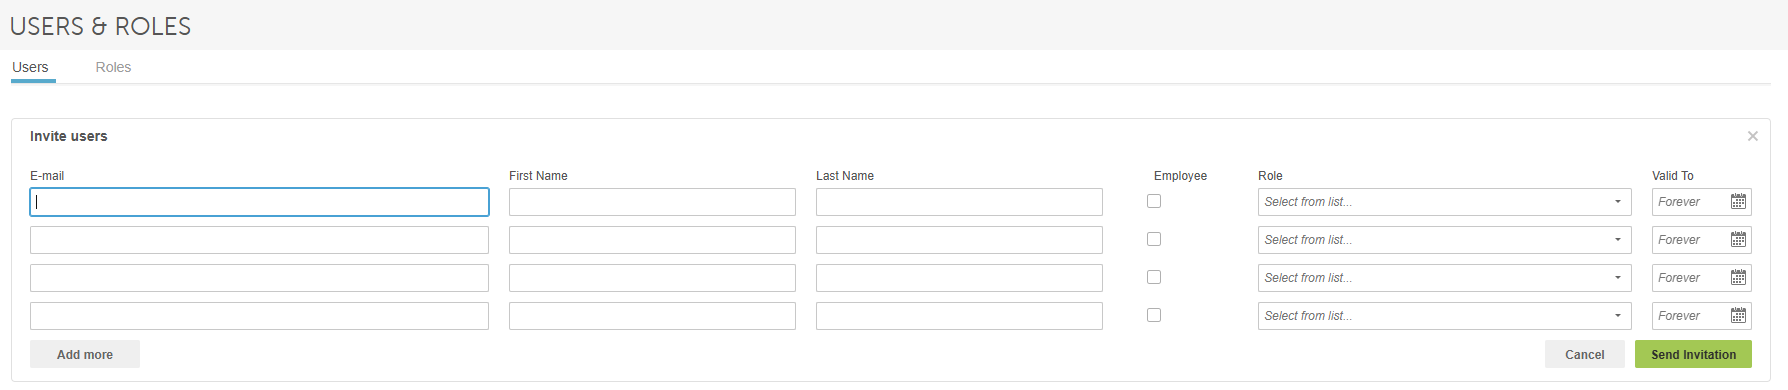This screenshot has height=390, width=1788.
Task: Tick the Employee checkbox in fourth row
Action: point(1154,315)
